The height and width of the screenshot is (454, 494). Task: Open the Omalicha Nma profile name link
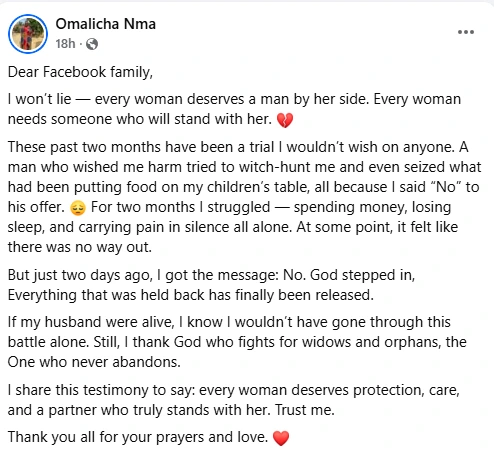[106, 24]
